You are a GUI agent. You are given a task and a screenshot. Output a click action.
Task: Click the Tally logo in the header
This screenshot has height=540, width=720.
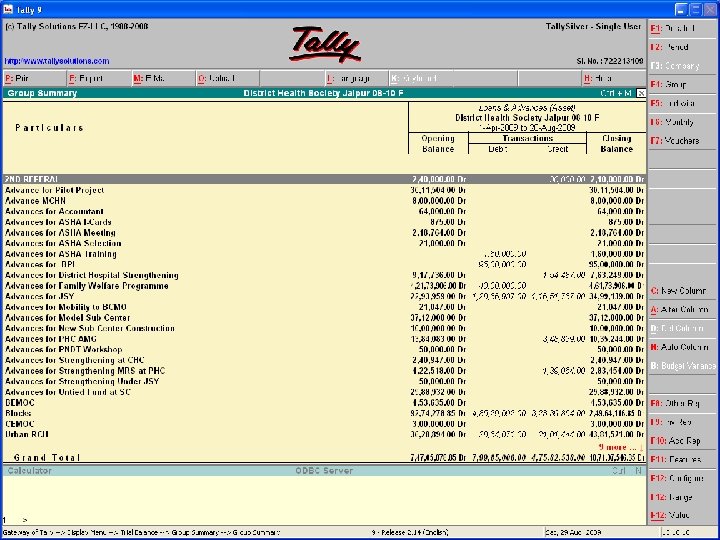point(325,45)
